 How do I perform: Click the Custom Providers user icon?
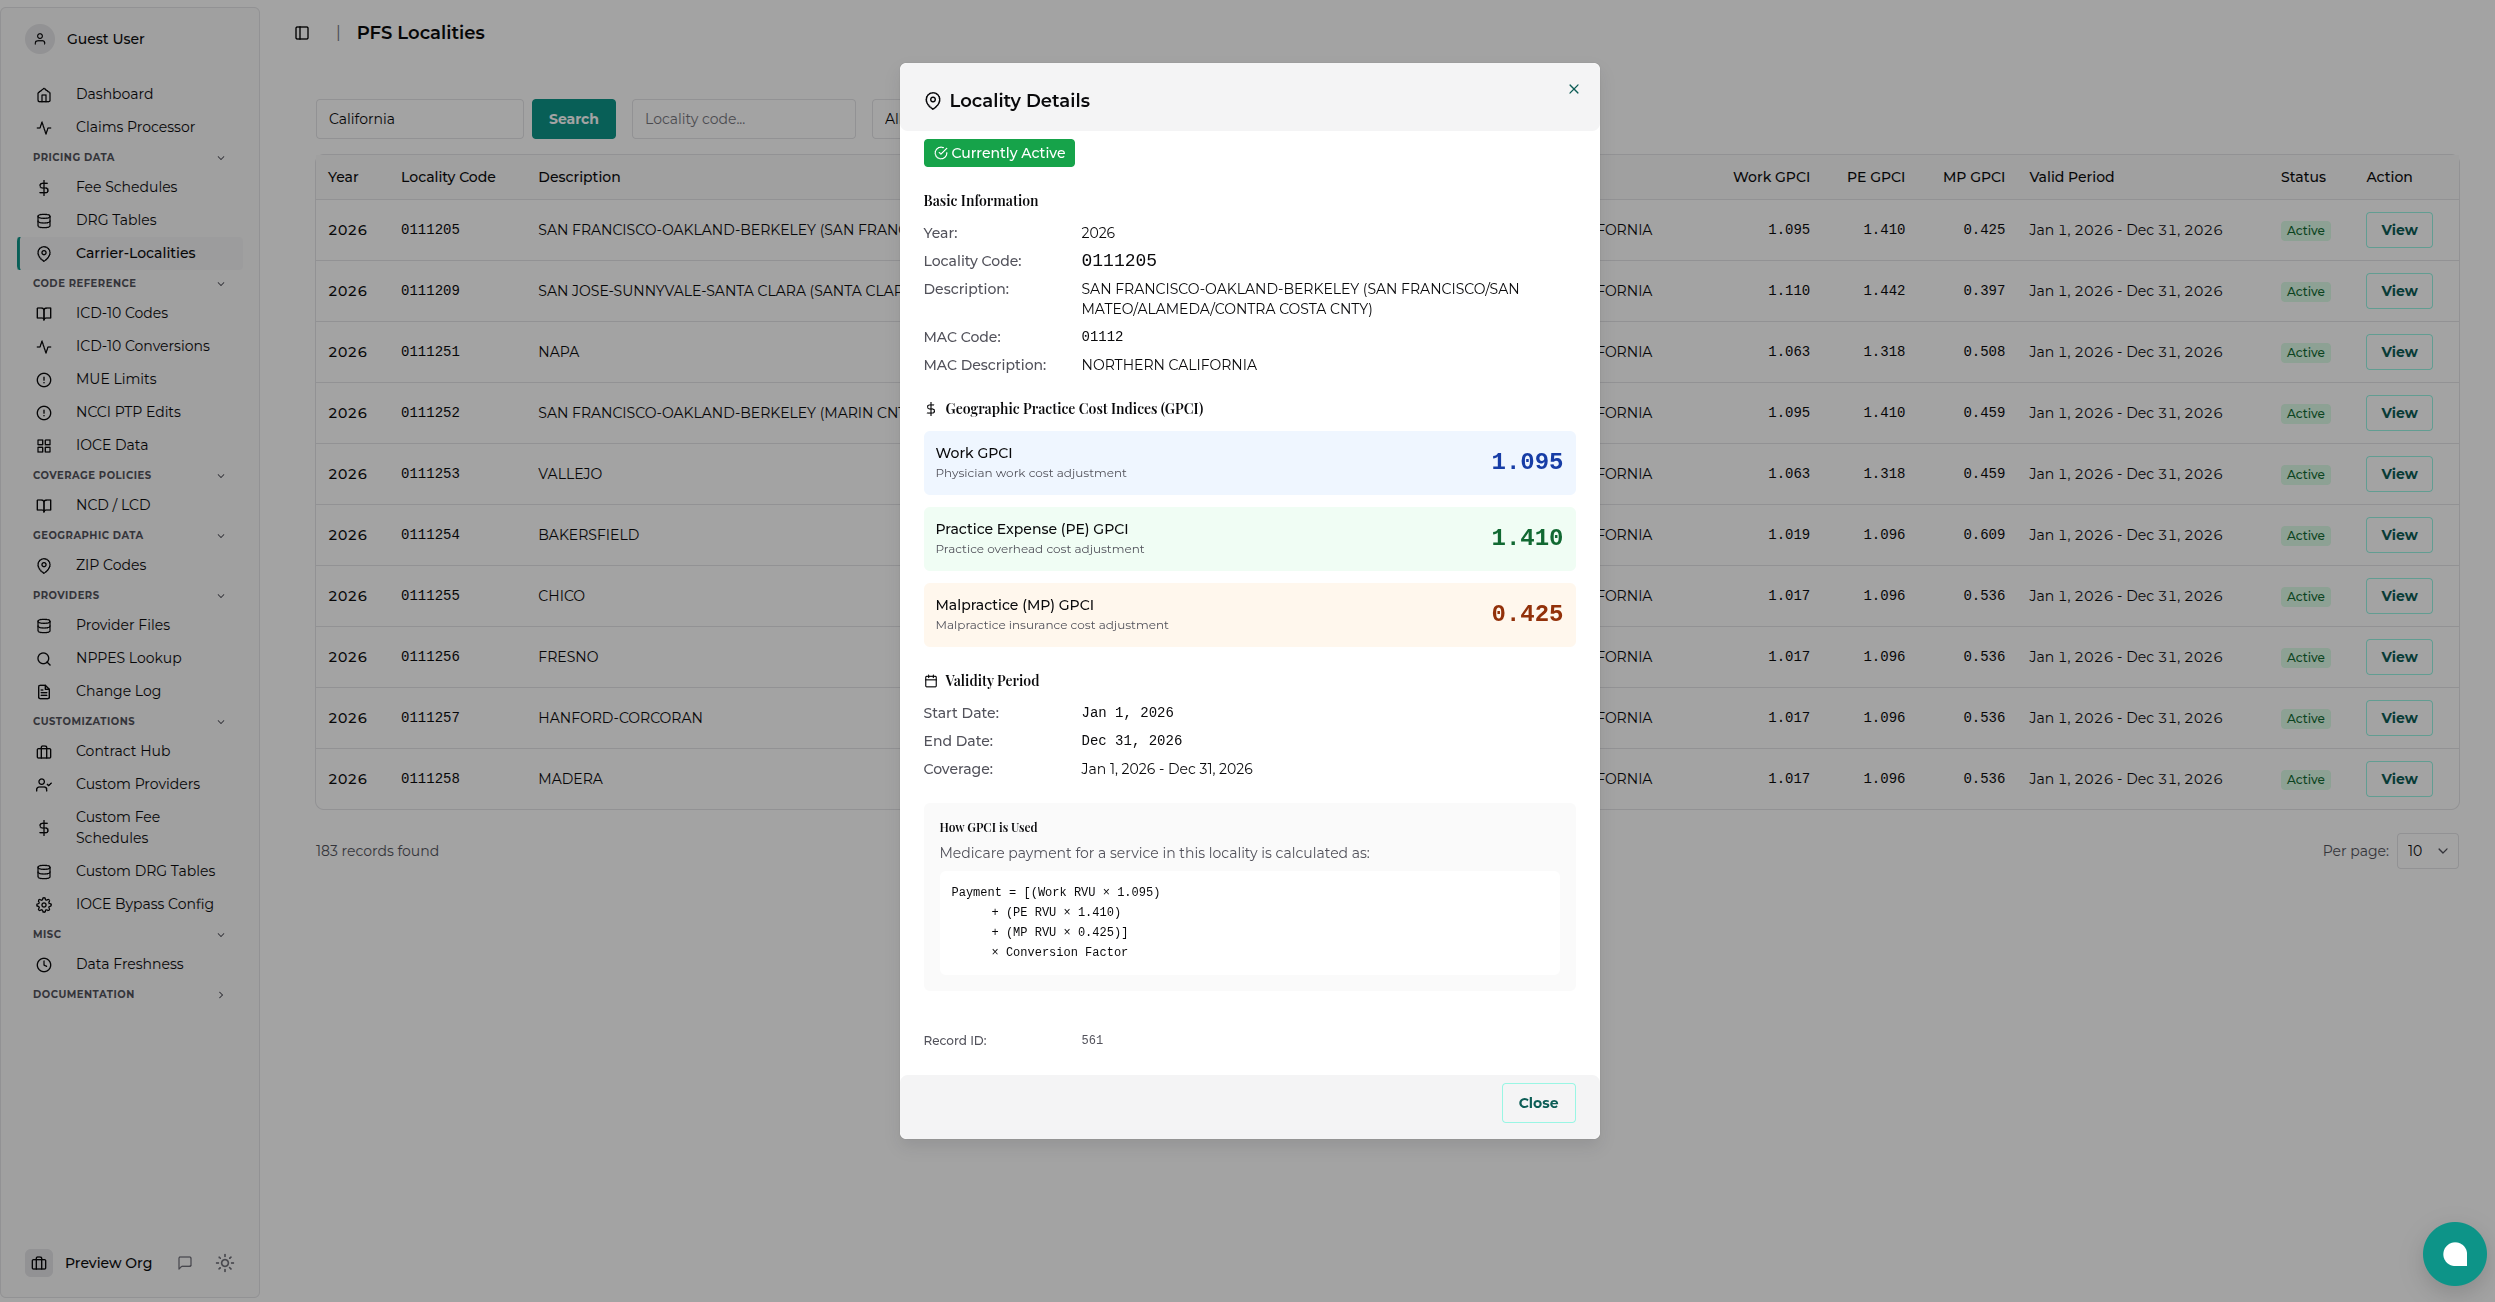point(44,785)
